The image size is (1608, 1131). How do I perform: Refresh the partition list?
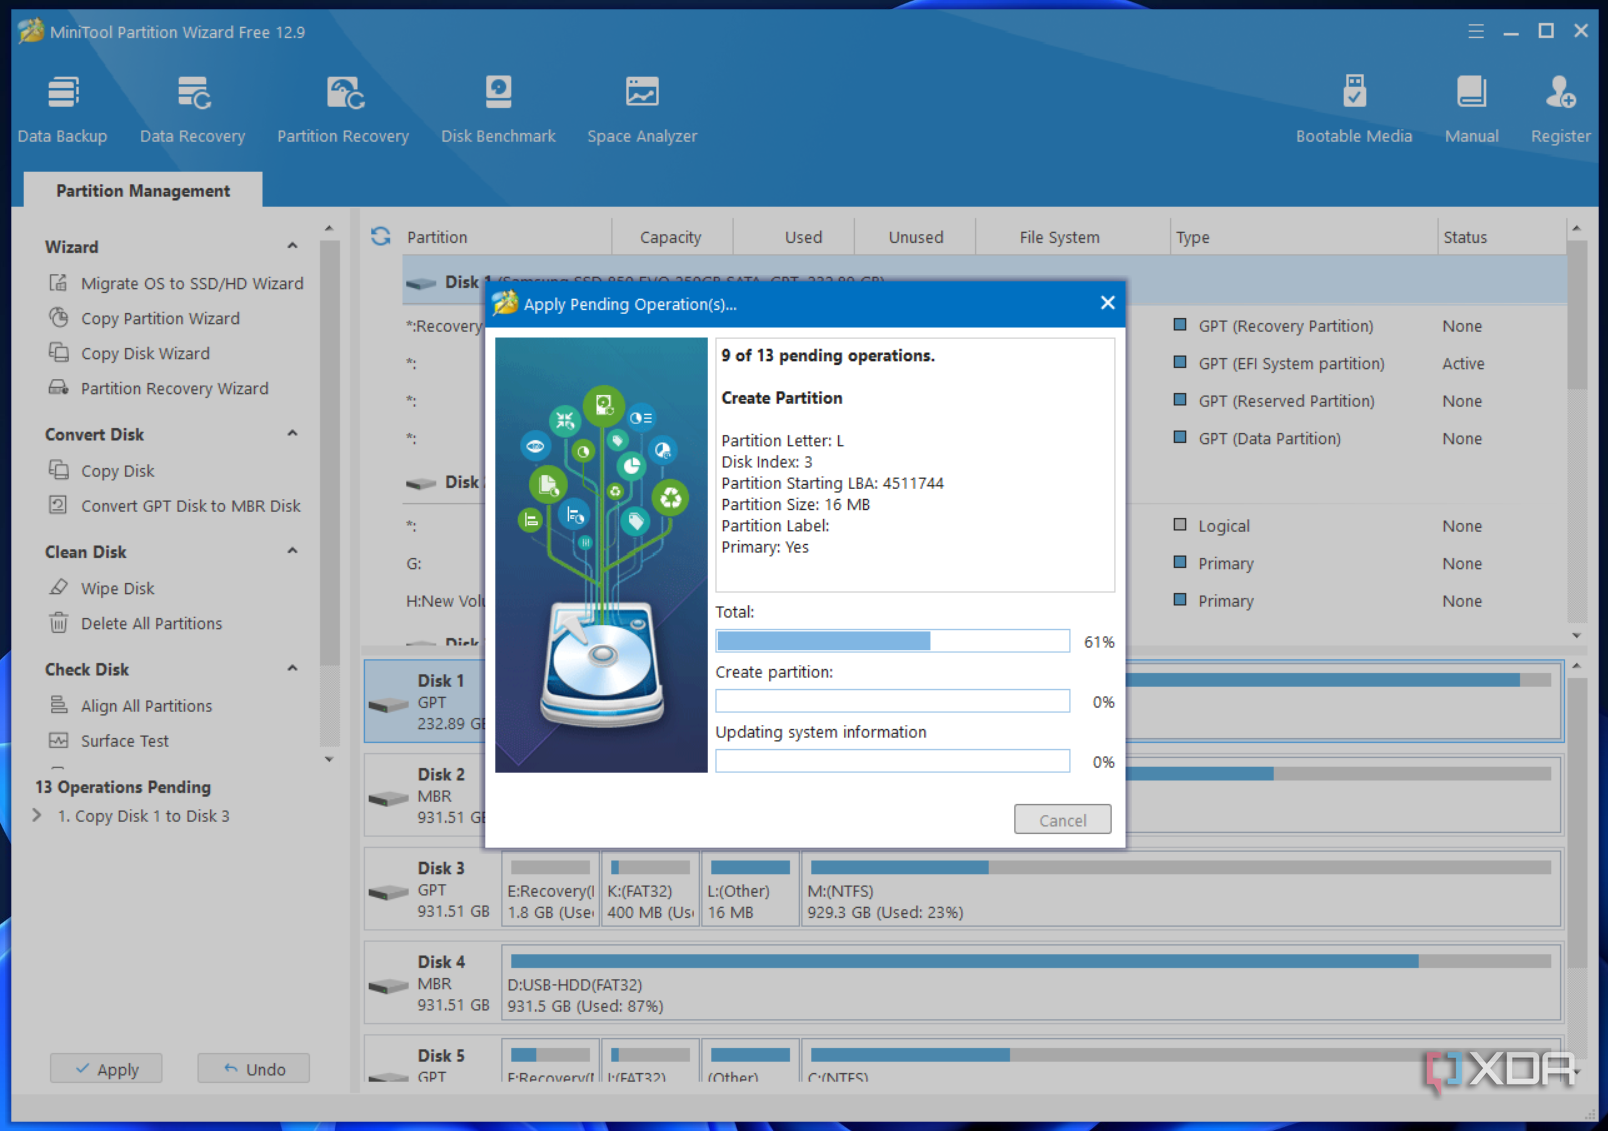(x=381, y=236)
